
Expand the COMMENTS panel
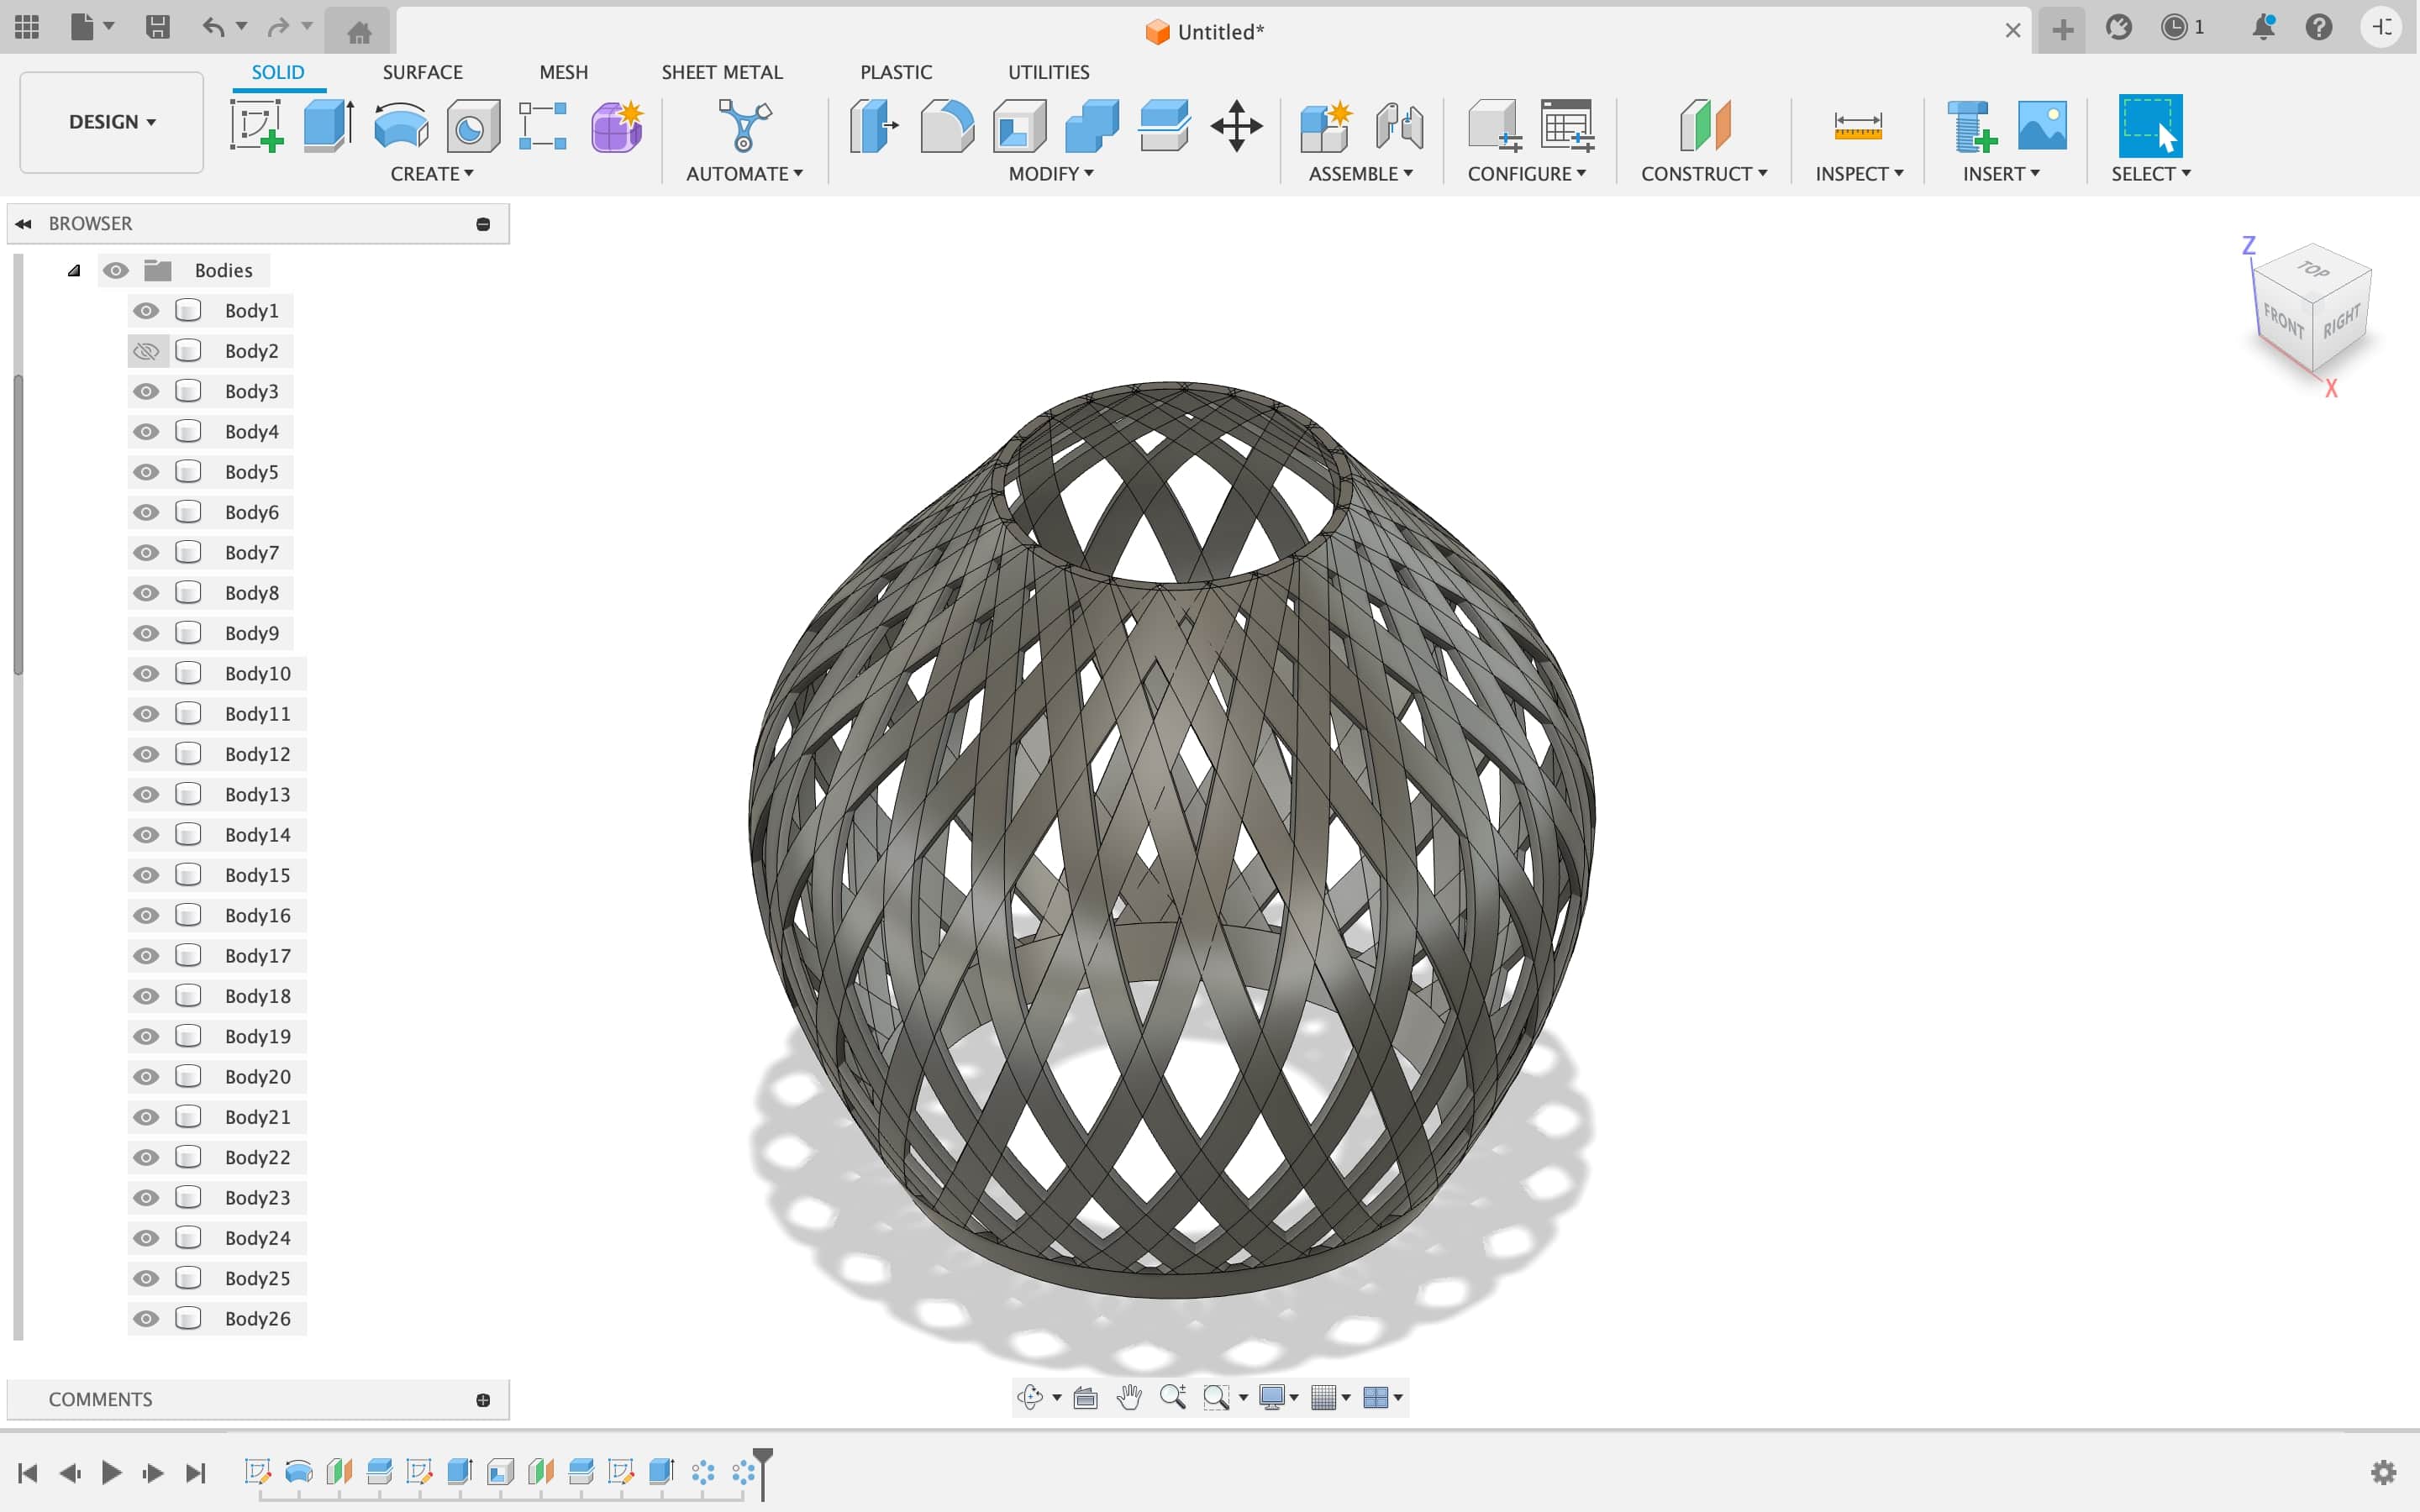[483, 1400]
